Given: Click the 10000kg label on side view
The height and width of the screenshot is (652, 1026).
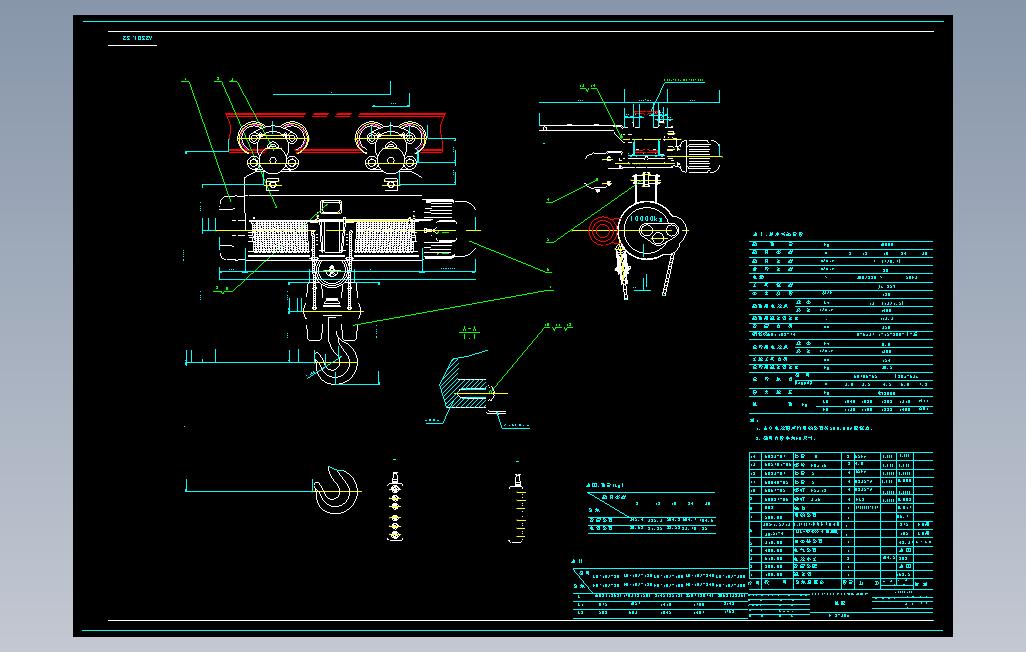Looking at the screenshot, I should click(x=646, y=219).
